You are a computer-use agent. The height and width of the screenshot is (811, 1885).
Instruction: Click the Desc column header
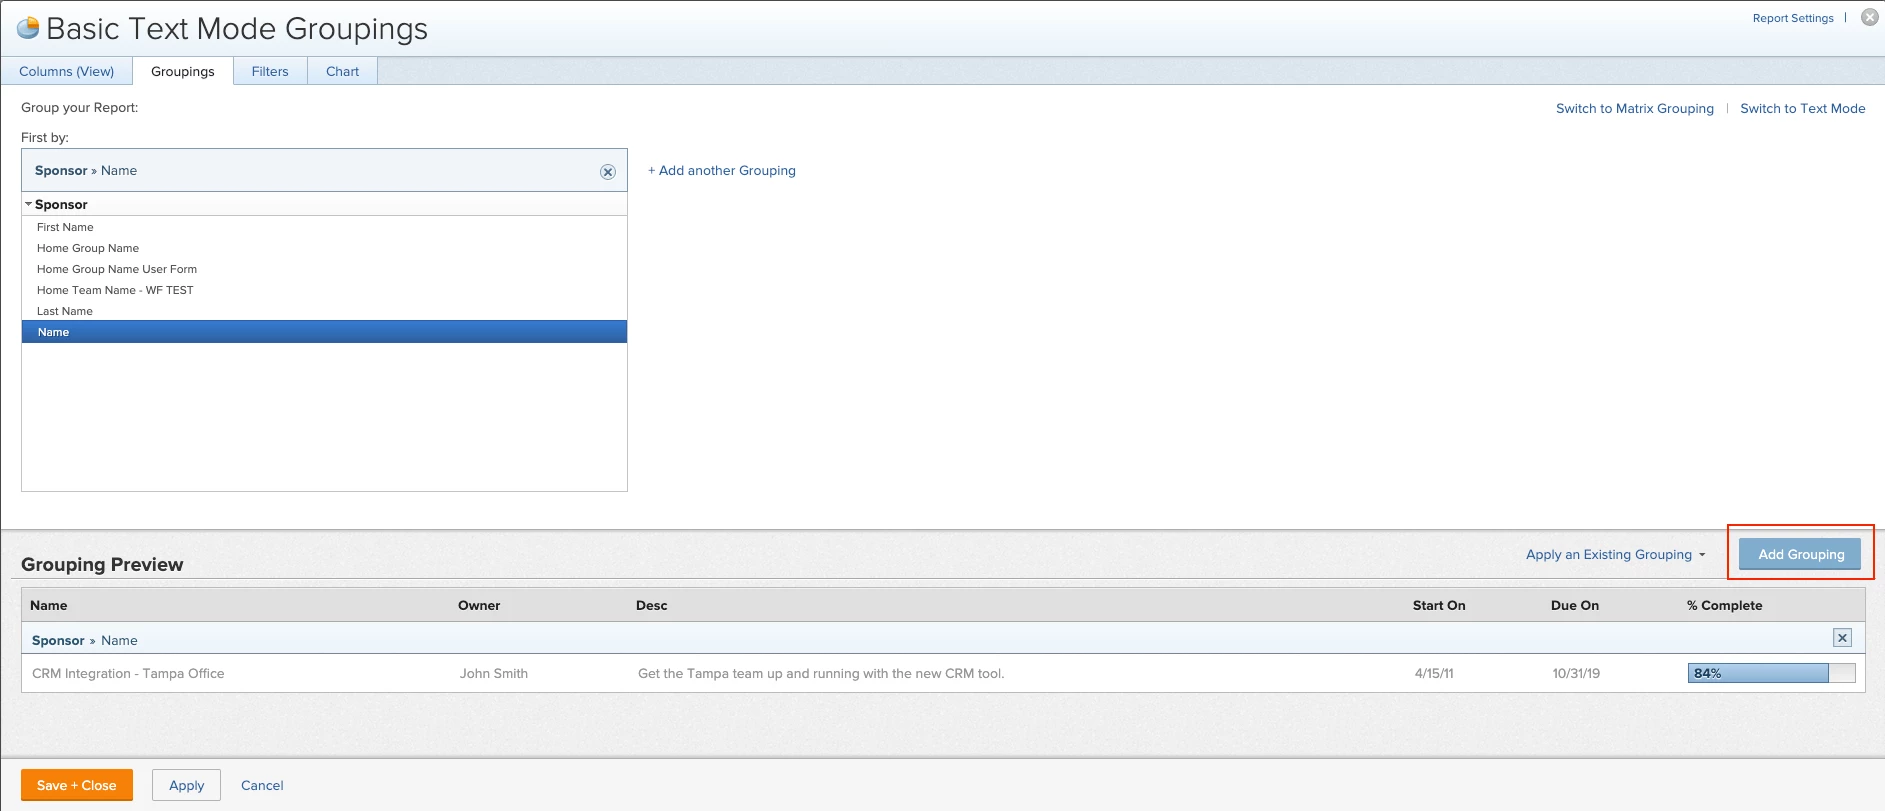click(651, 605)
